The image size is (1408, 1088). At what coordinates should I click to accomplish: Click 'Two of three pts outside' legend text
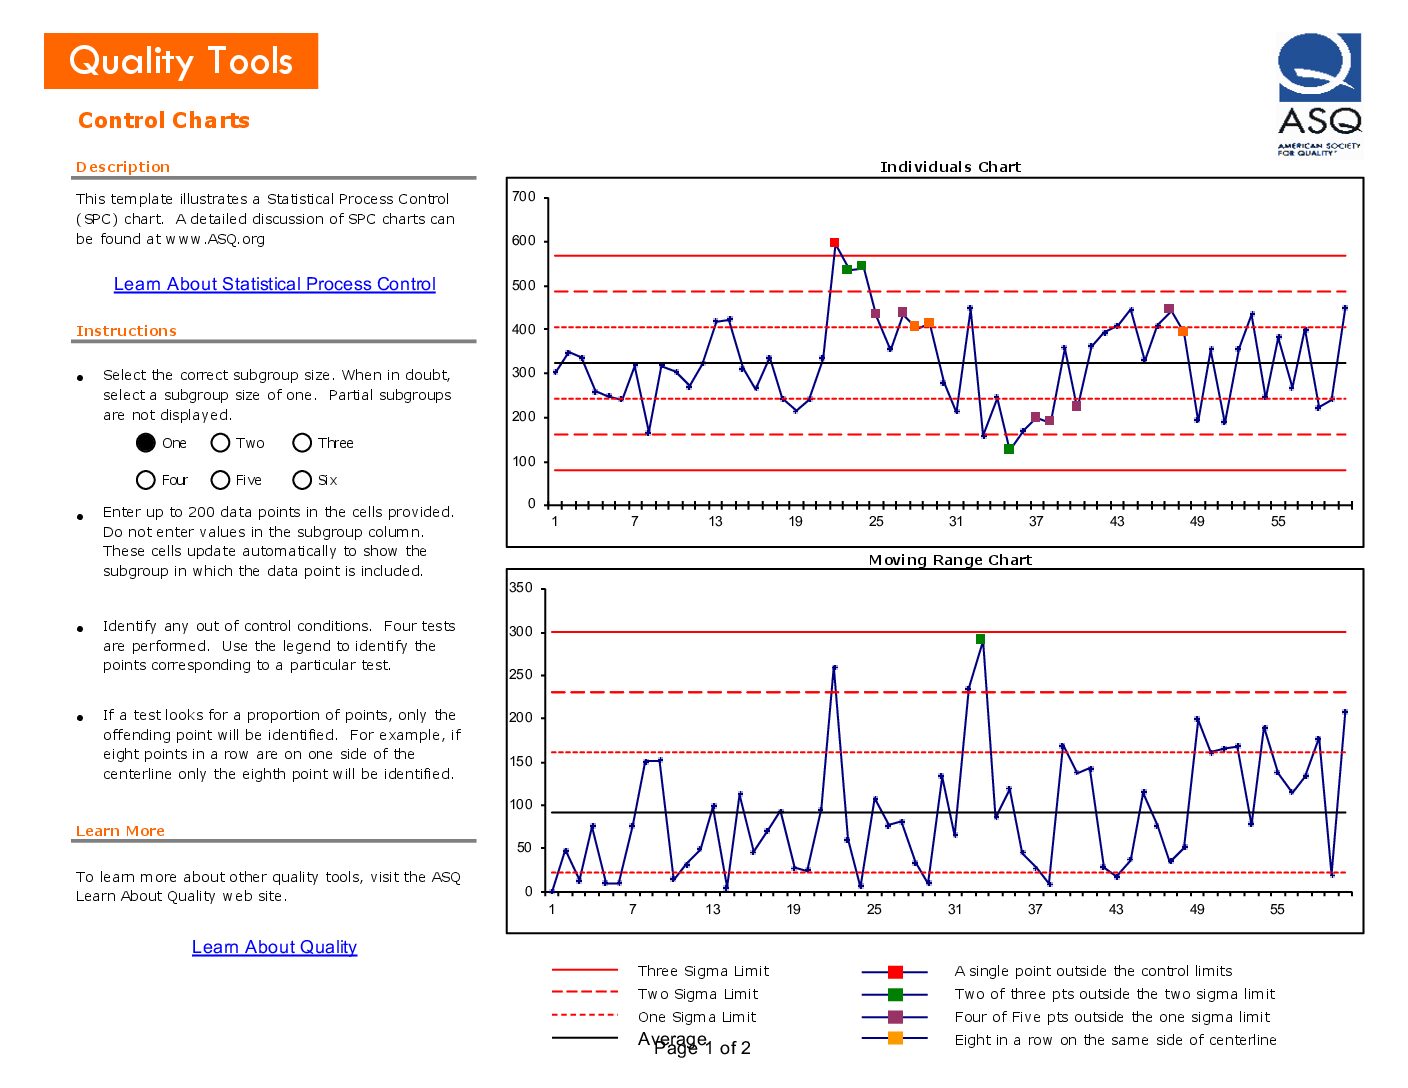(1115, 994)
